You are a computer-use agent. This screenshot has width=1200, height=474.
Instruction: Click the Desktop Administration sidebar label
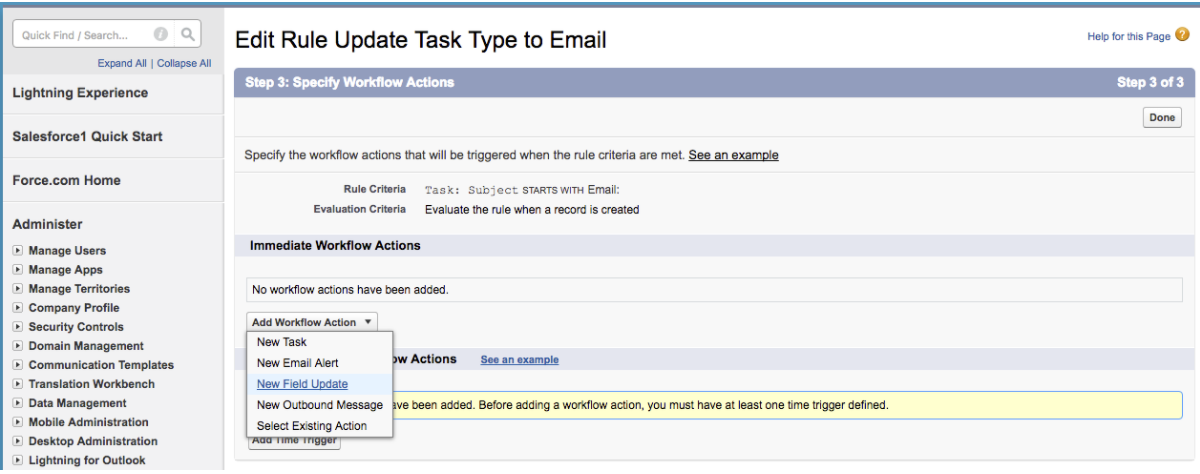[x=93, y=441]
